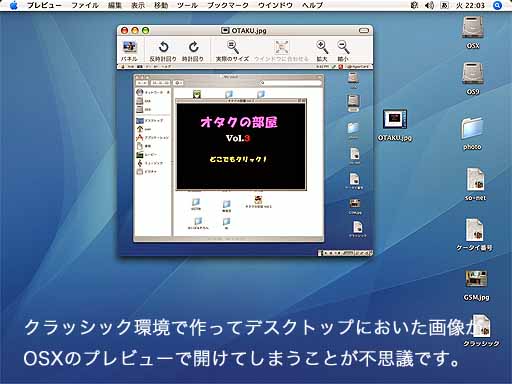The width and height of the screenshot is (512, 384).
Task: Minimize the OTAKU.jpg window with yellow button
Action: coord(135,31)
